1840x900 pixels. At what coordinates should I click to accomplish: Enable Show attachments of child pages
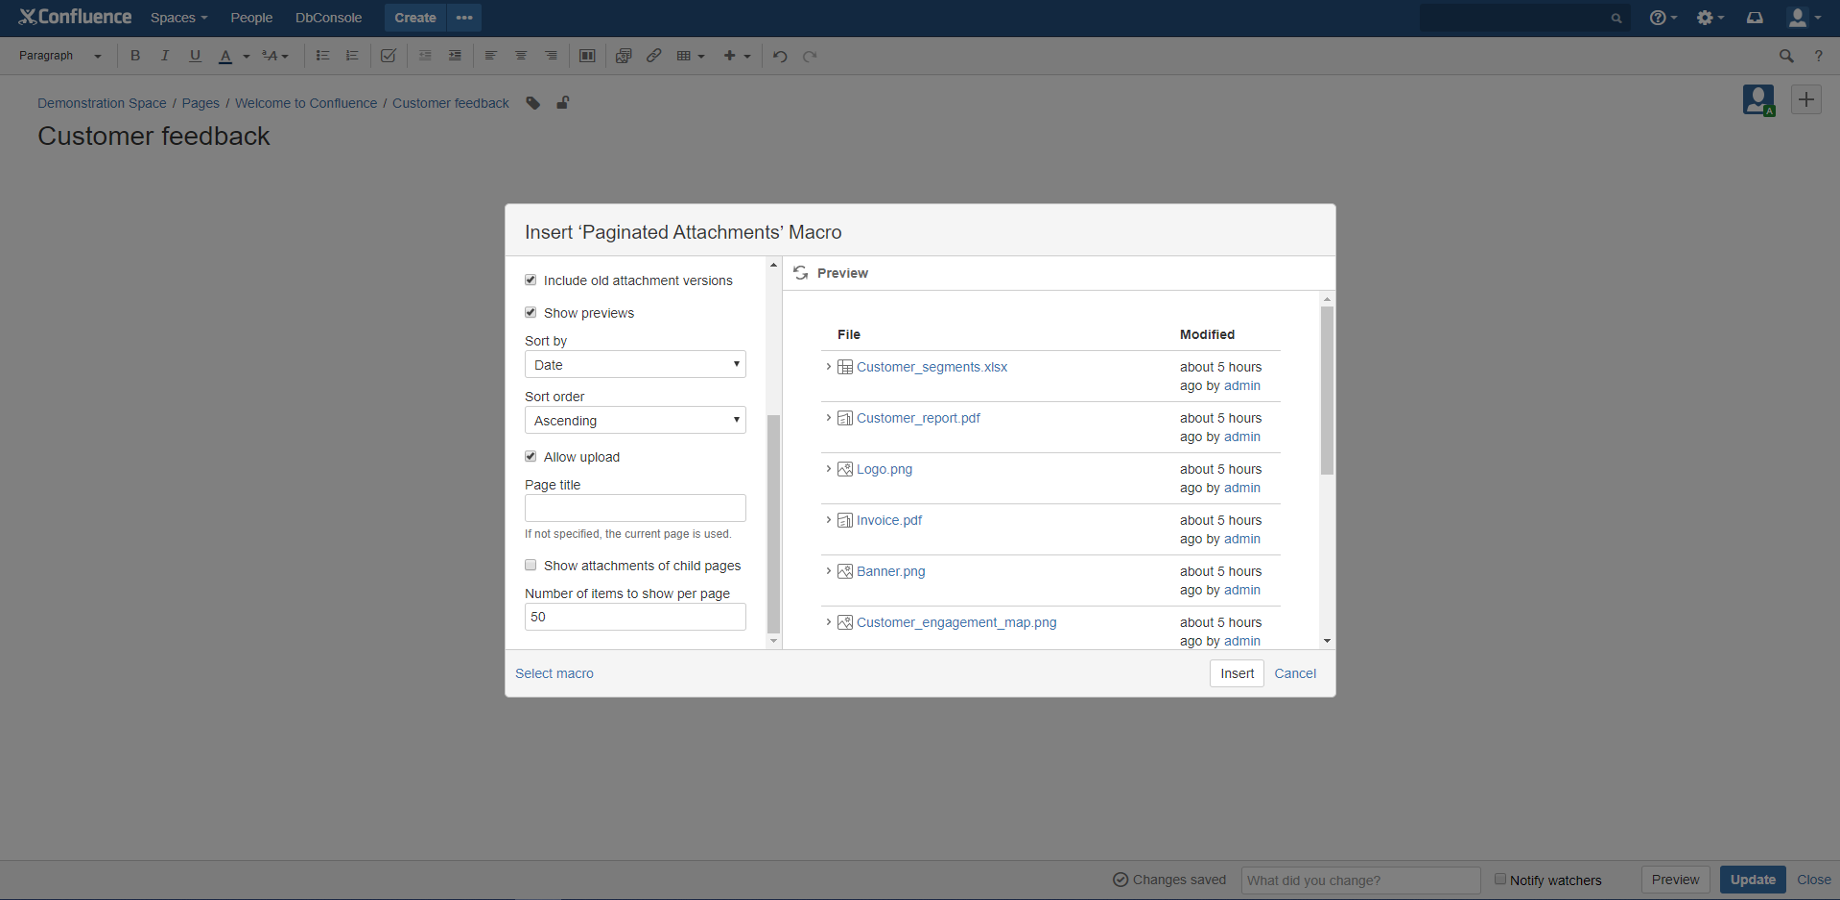(x=531, y=565)
